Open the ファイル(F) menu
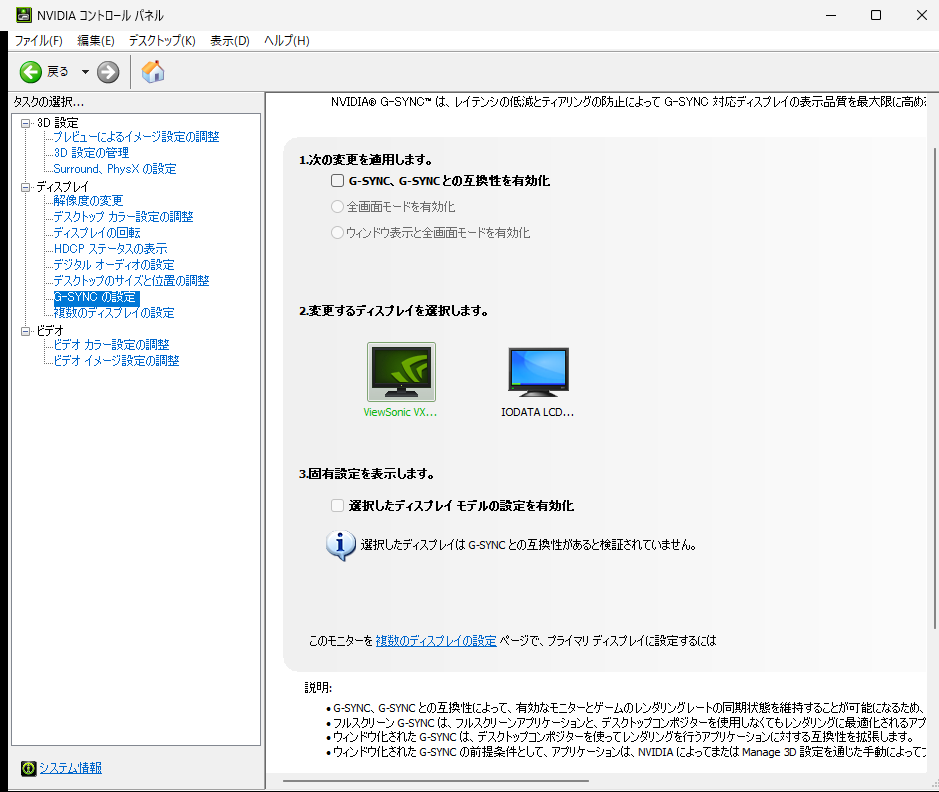This screenshot has width=939, height=792. coord(38,41)
